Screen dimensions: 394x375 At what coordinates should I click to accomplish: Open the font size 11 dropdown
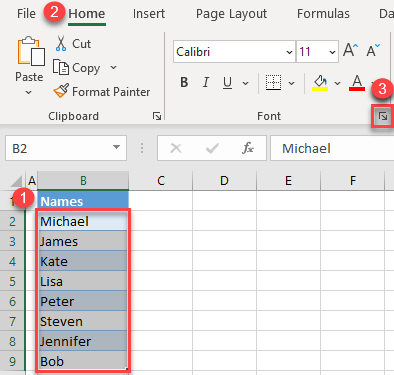(x=332, y=52)
